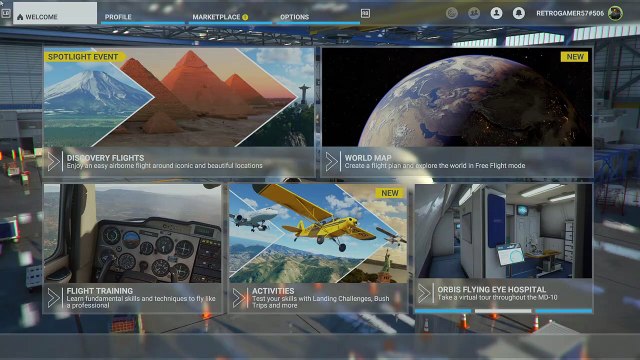Open the Flight Training cockpit thumbnail
This screenshot has width=640, height=360.
tap(132, 233)
